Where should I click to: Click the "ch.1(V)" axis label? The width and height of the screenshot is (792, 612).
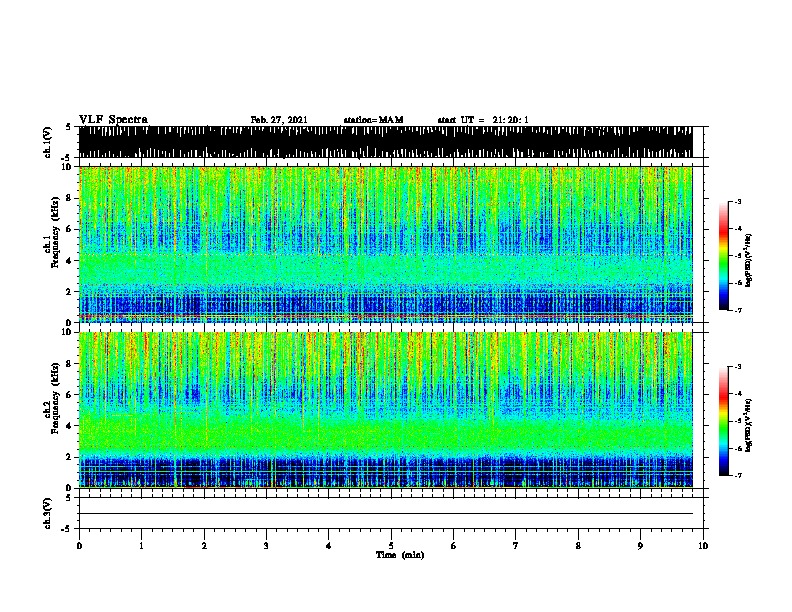[x=48, y=142]
